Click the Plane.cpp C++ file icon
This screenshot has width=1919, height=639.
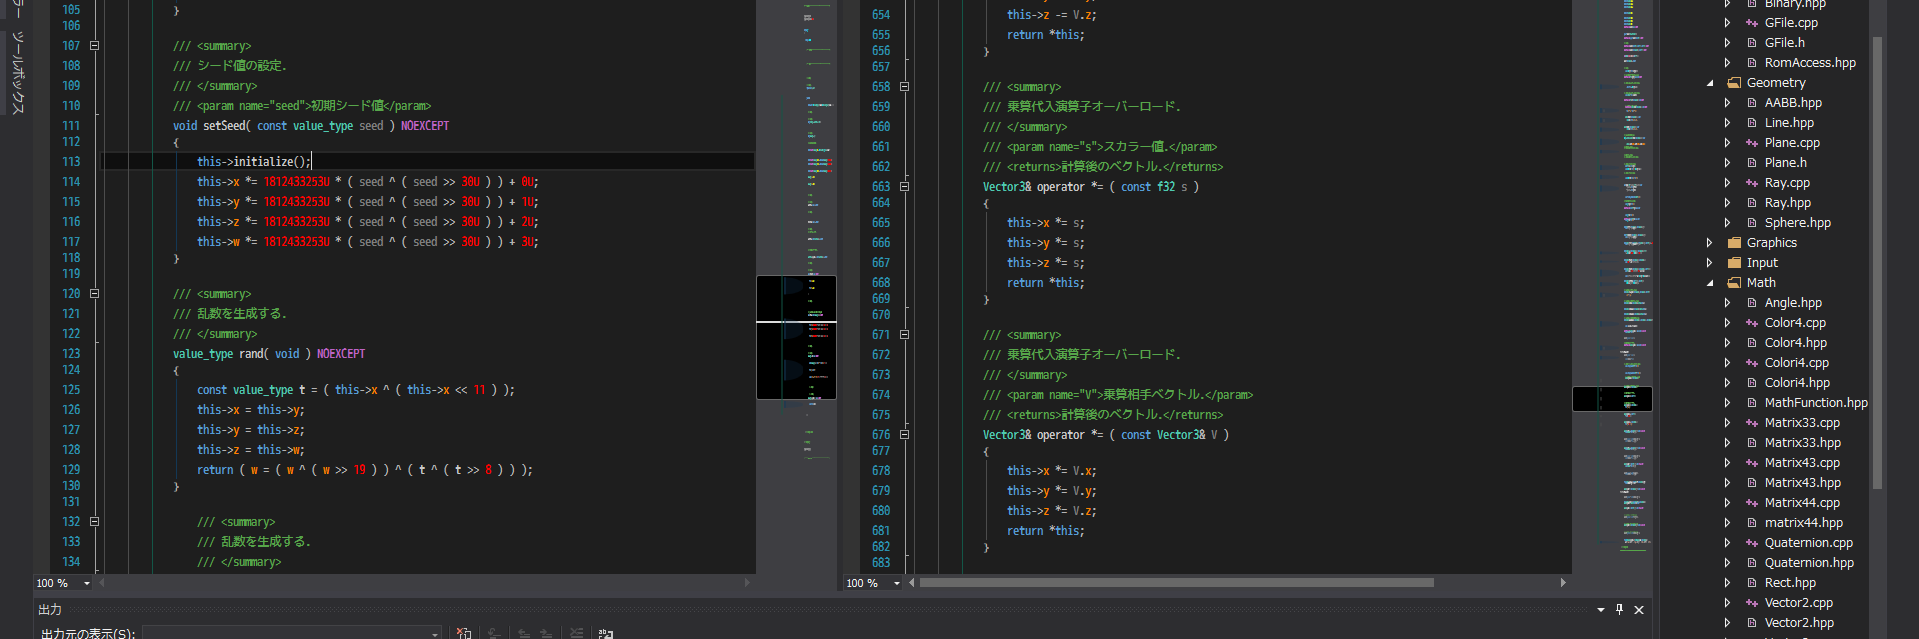pyautogui.click(x=1752, y=143)
